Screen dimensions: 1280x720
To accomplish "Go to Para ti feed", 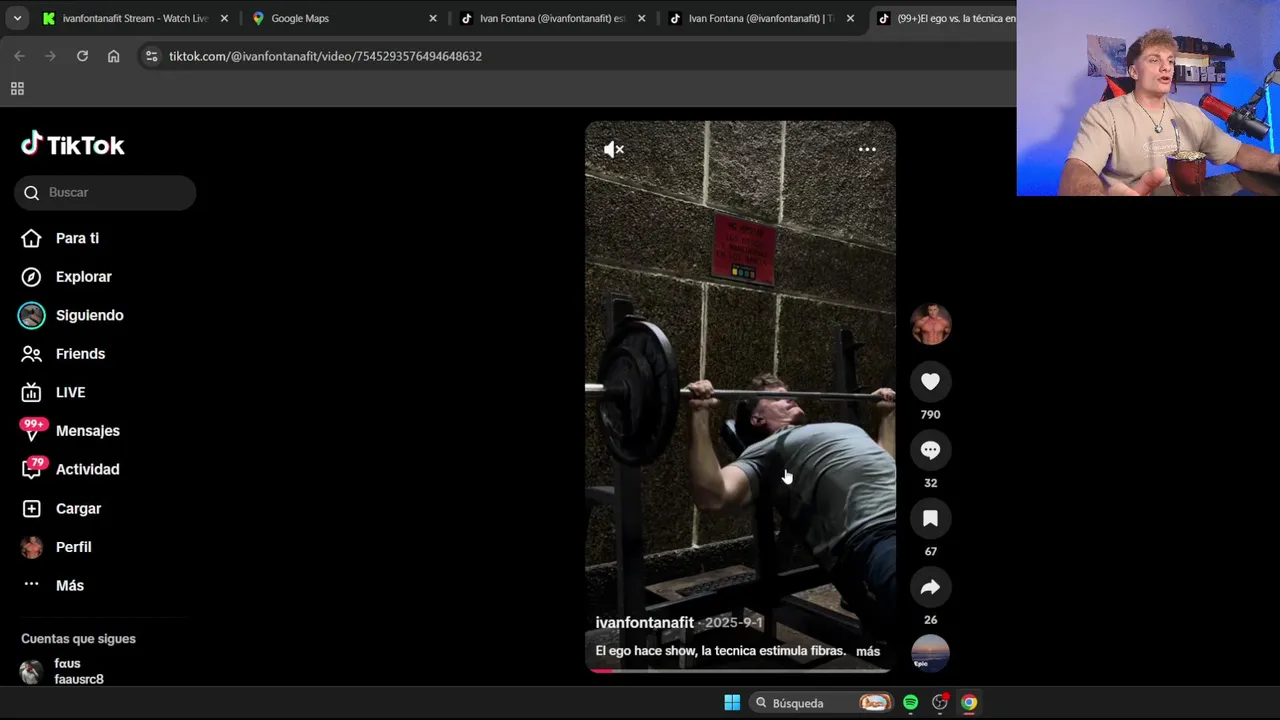I will click(77, 238).
